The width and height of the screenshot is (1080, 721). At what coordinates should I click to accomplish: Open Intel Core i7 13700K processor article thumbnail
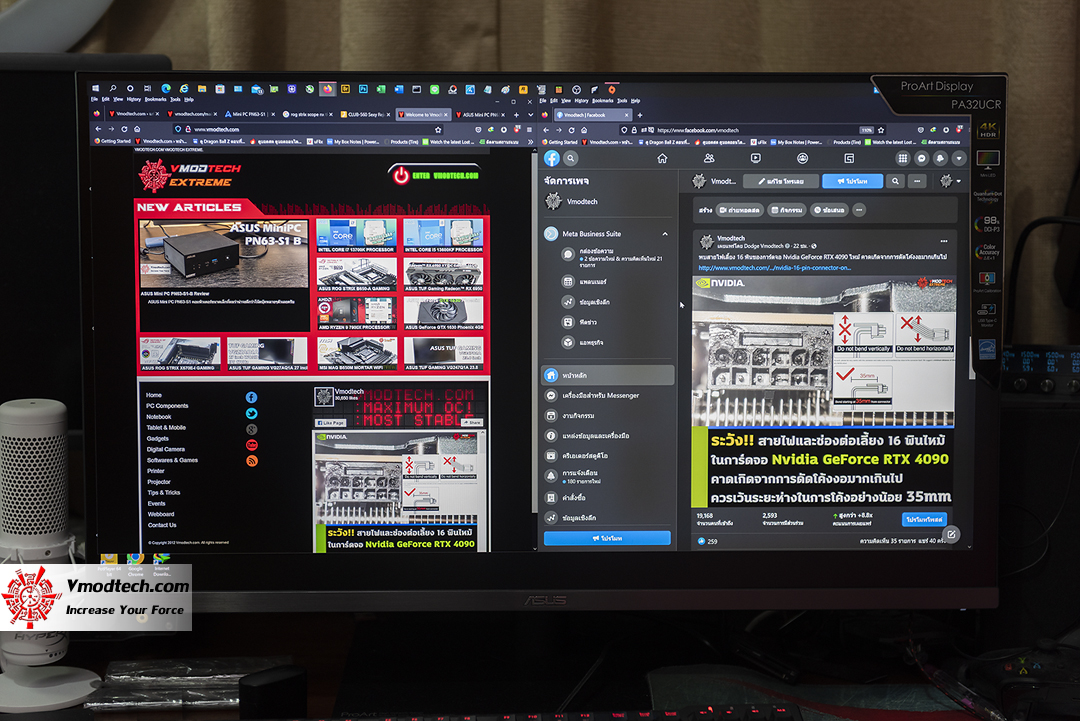coord(355,236)
